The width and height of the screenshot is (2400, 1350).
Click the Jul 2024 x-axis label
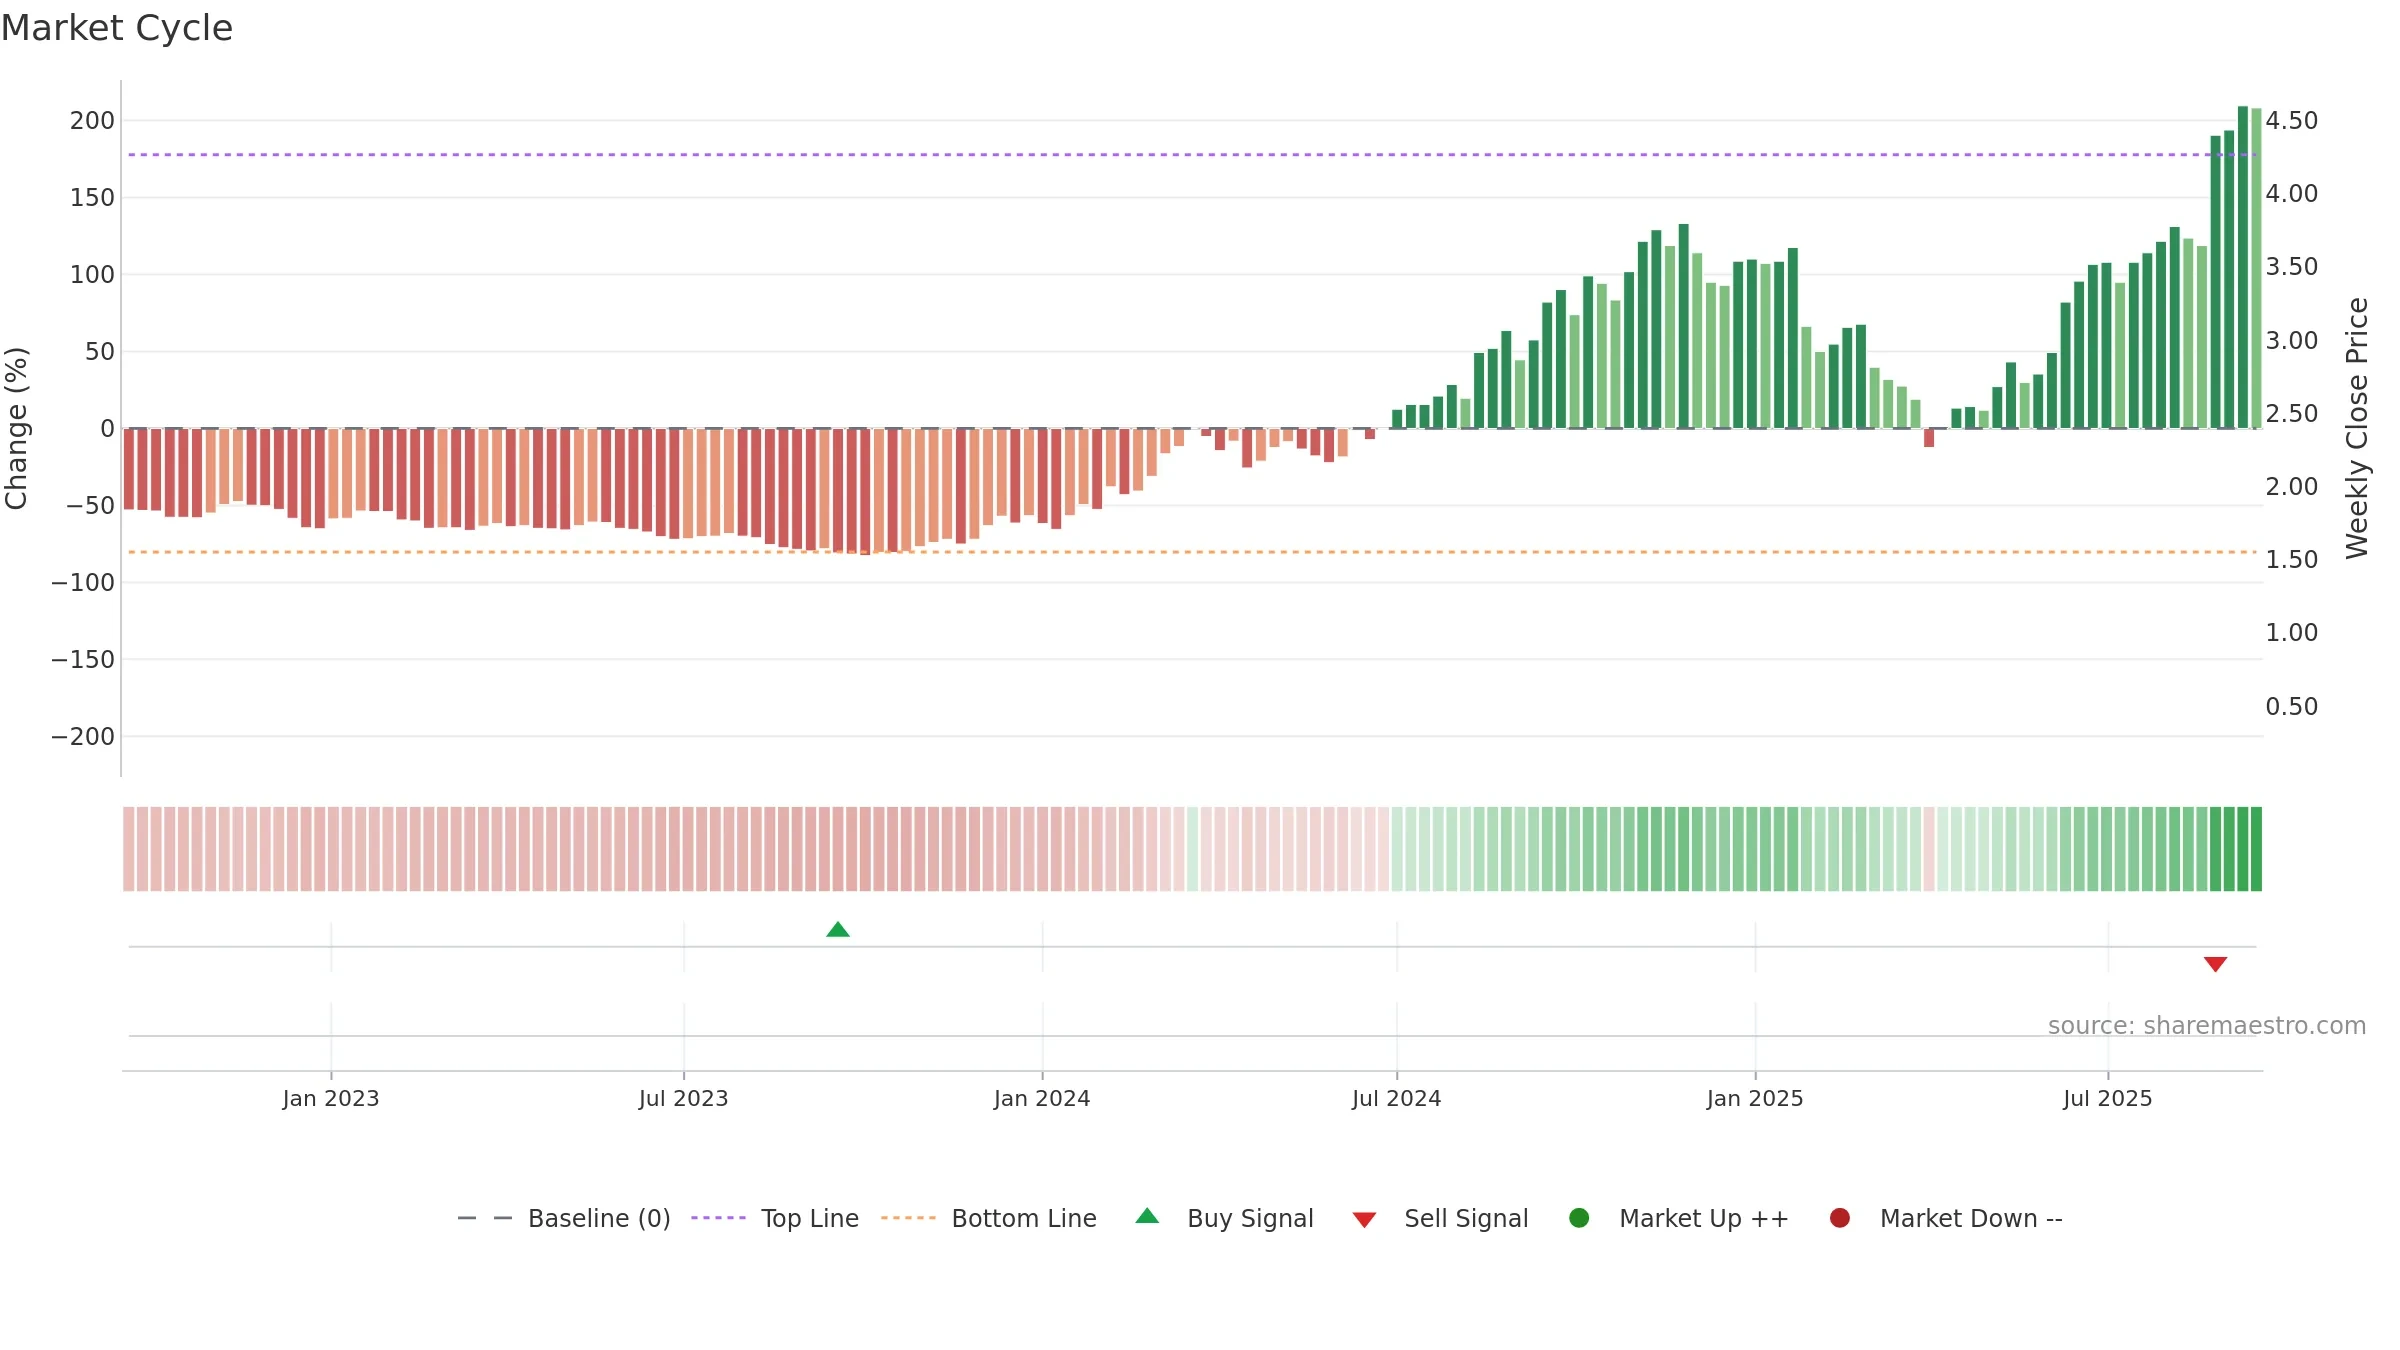[1397, 1099]
